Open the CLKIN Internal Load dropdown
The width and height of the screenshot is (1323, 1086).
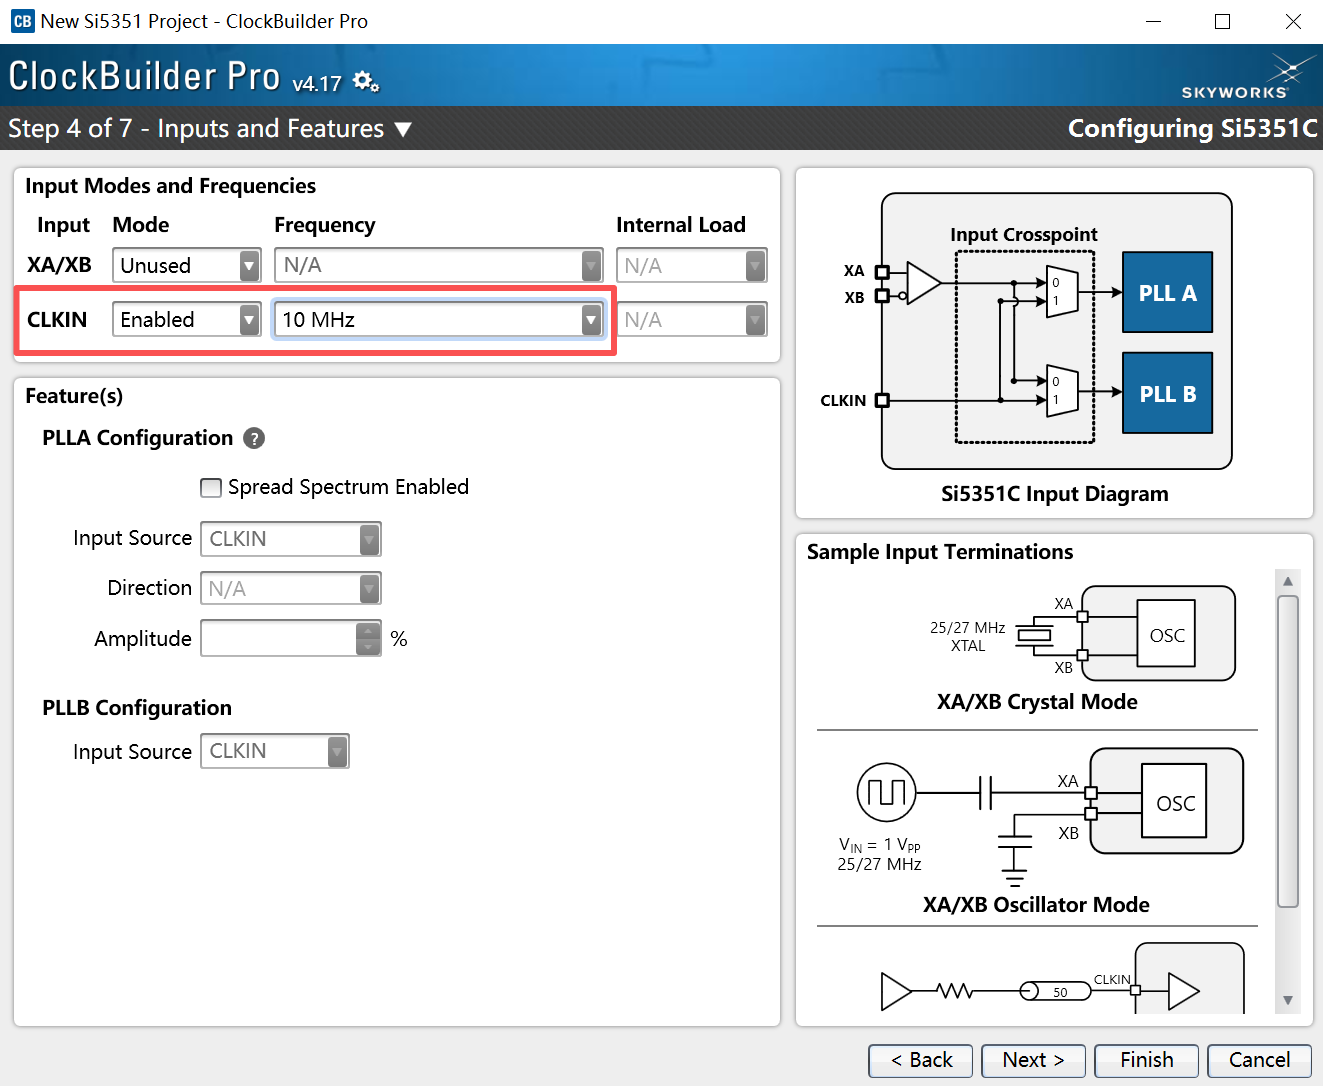[x=692, y=319]
